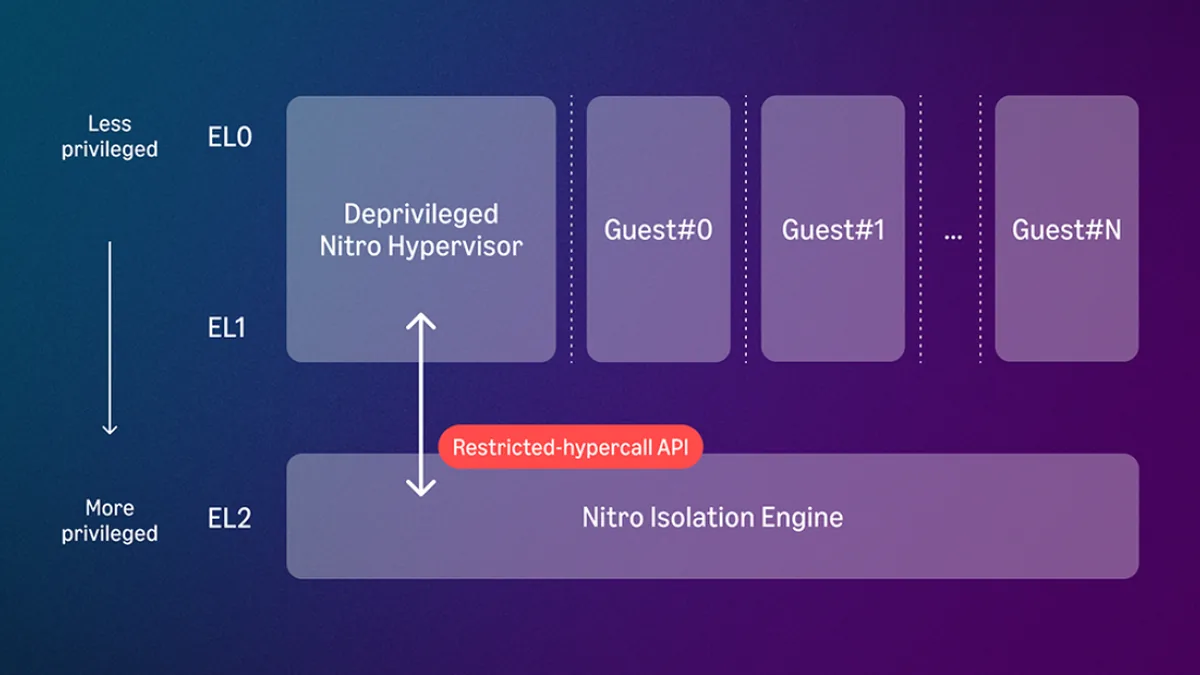Click the 'More privileged' text
Image resolution: width=1200 pixels, height=675 pixels.
click(110, 520)
